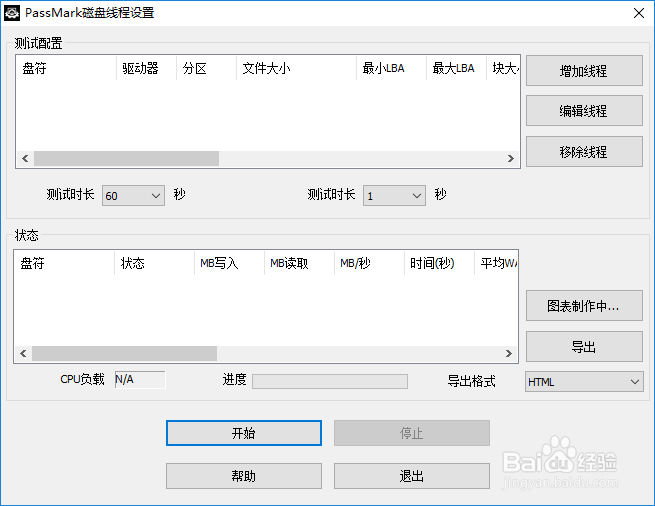Viewport: 655px width, 506px height.
Task: Expand the 导出格式 HTML dropdown
Action: (x=584, y=381)
